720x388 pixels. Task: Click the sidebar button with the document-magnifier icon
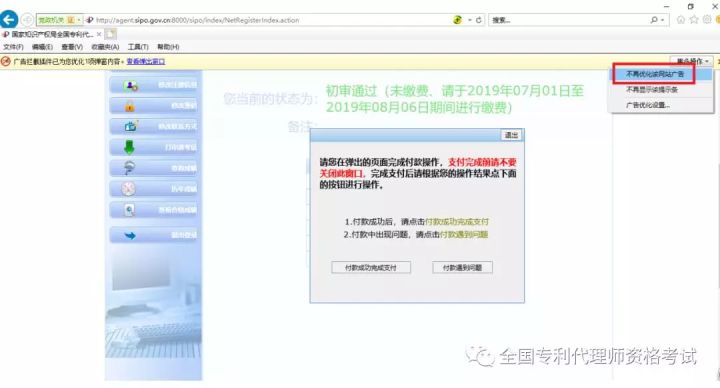pyautogui.click(x=154, y=210)
